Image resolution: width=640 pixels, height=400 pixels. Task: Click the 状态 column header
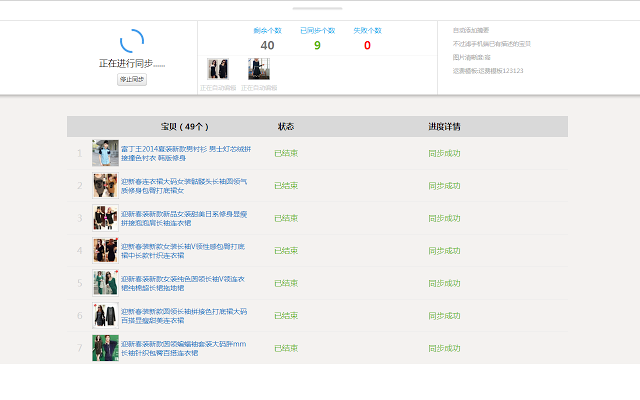pyautogui.click(x=286, y=127)
